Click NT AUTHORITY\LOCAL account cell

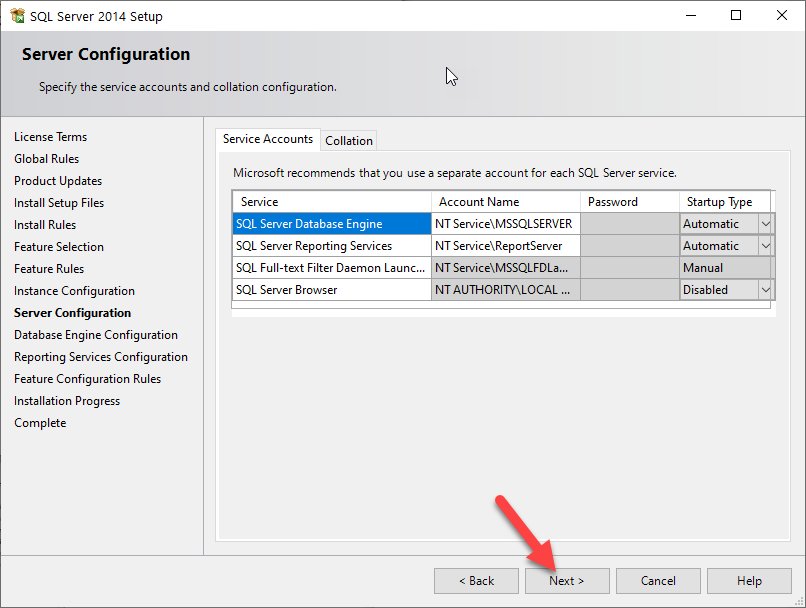506,290
